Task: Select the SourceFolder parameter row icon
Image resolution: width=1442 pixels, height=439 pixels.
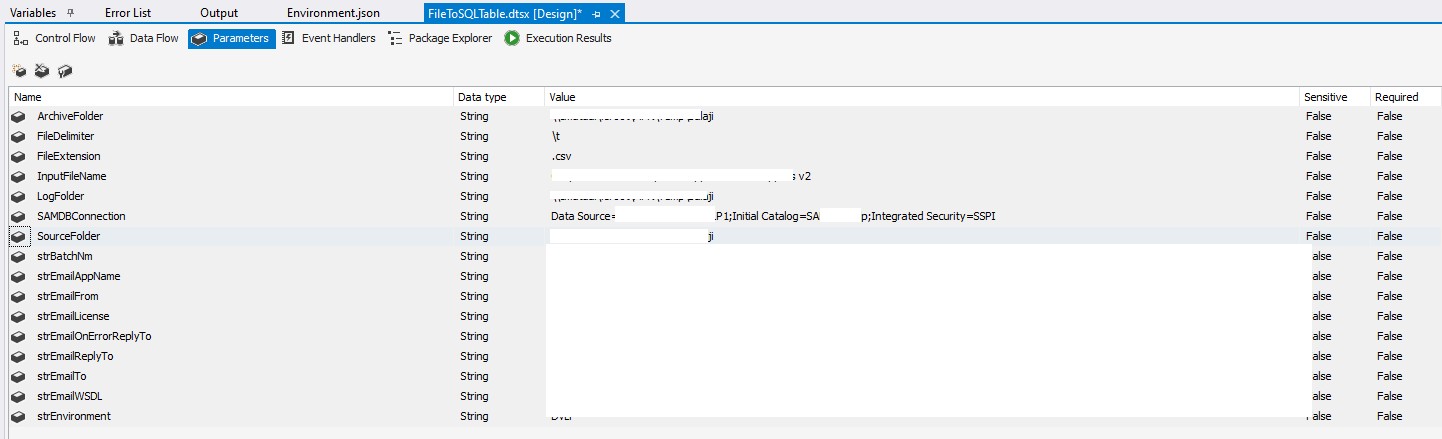Action: 18,236
